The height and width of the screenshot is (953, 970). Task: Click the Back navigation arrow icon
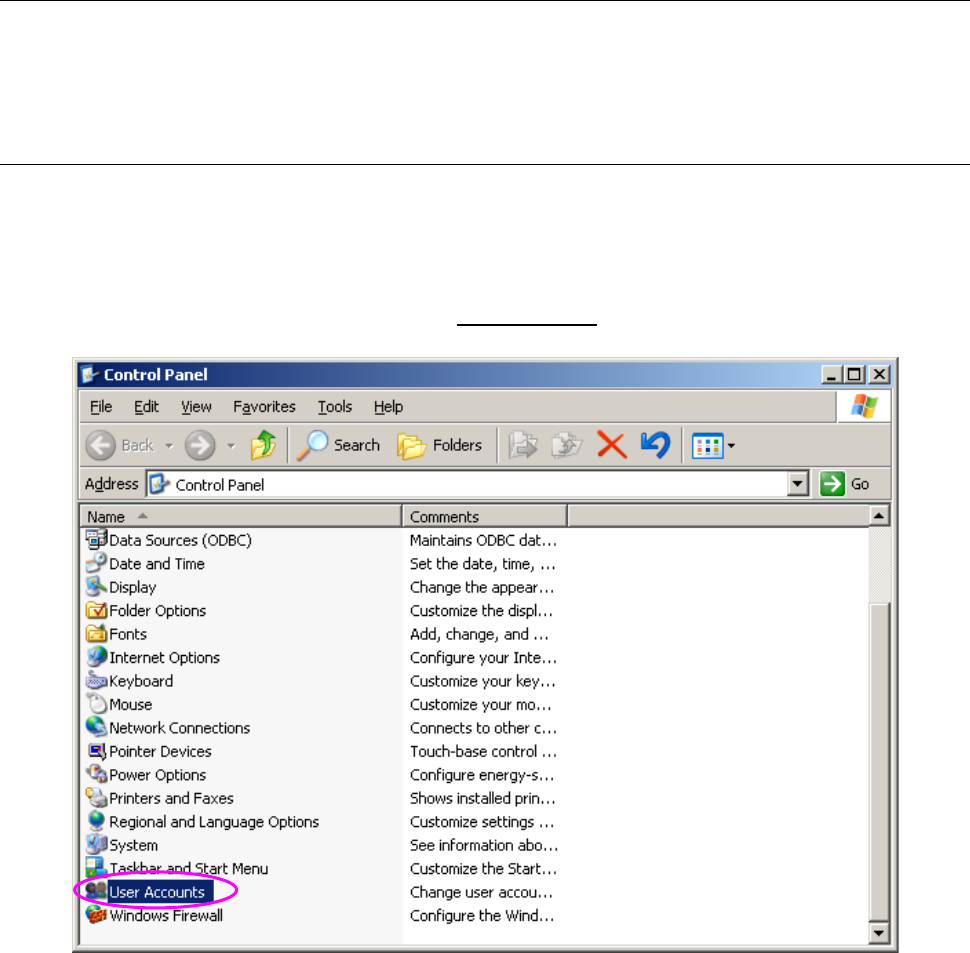pyautogui.click(x=100, y=445)
